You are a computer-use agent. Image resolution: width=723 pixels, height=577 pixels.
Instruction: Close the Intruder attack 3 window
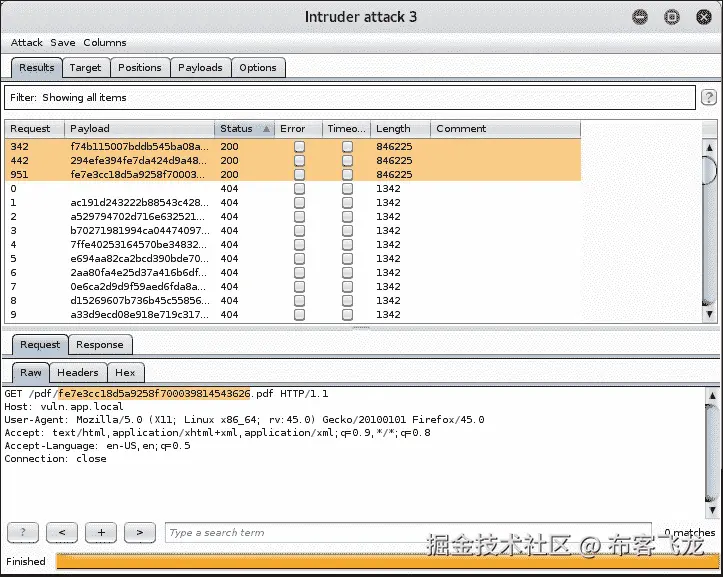click(x=704, y=18)
